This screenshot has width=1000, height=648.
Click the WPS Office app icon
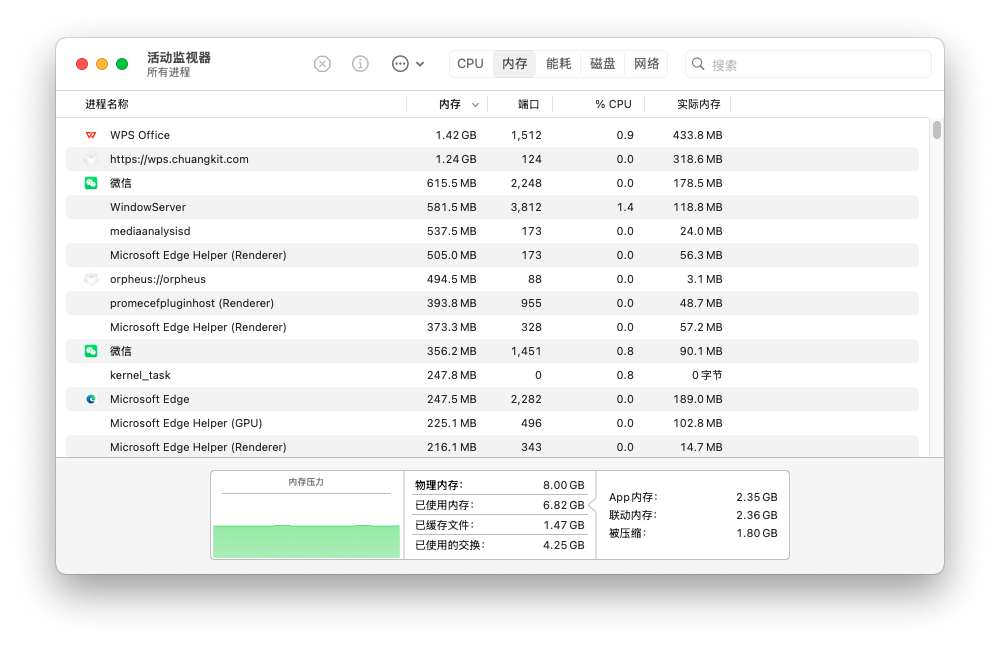pyautogui.click(x=91, y=135)
